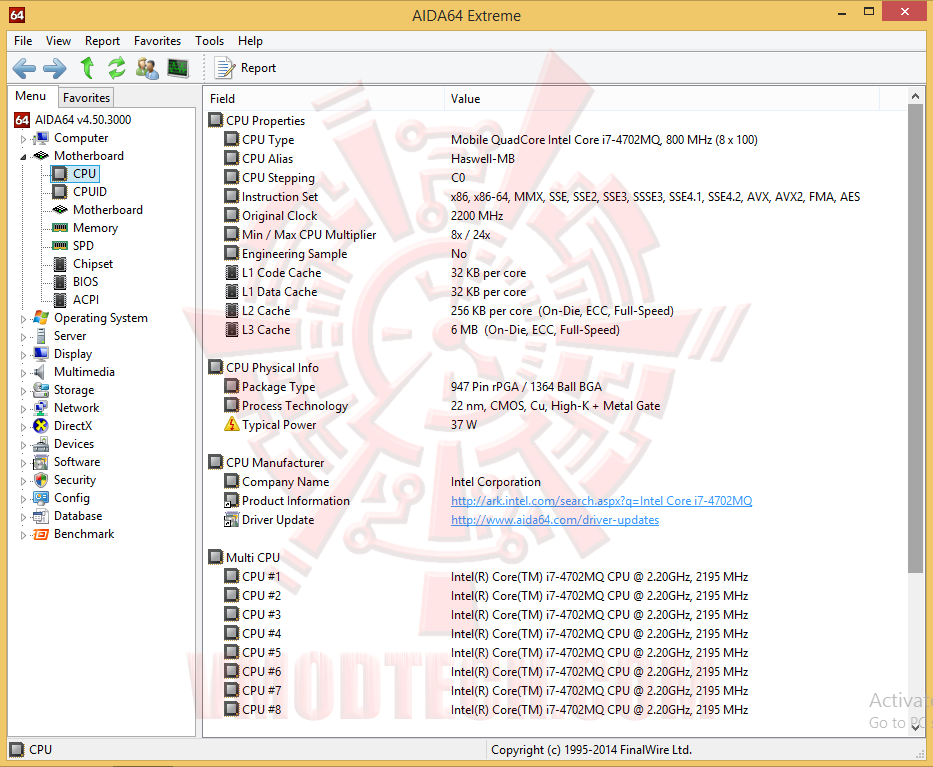Open the File menu
The image size is (933, 767).
23,40
